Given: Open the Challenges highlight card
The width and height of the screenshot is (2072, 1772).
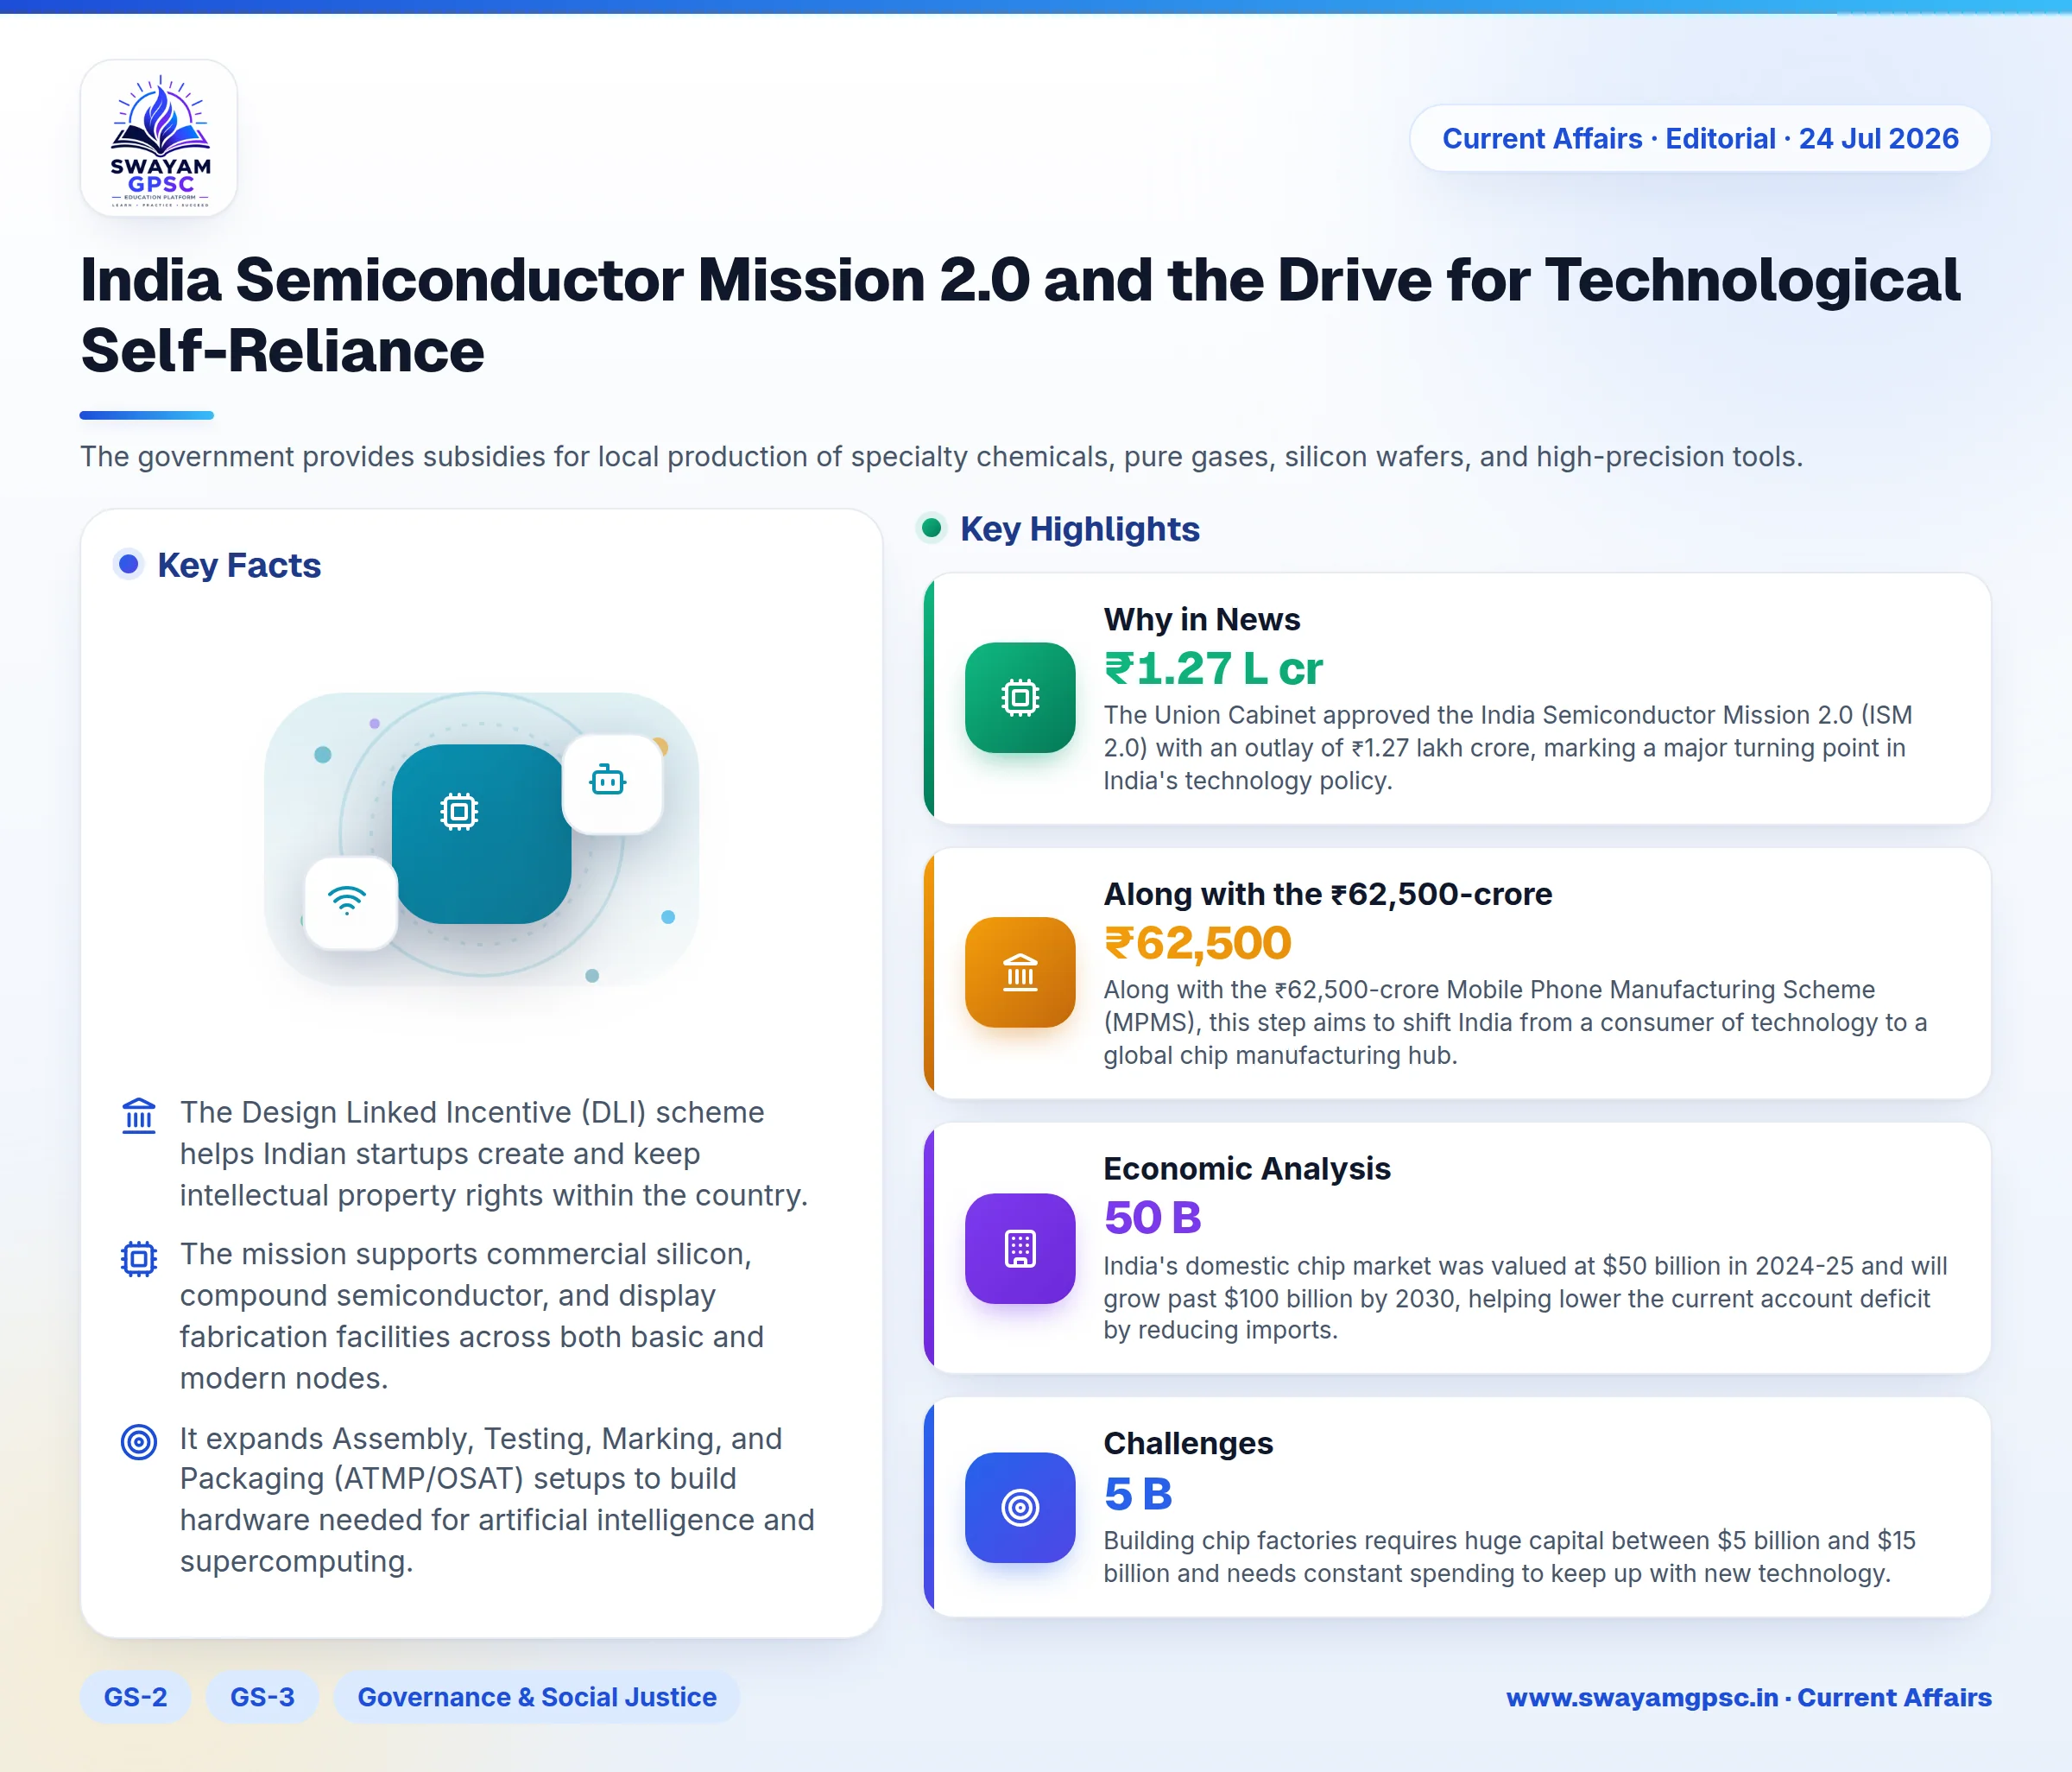Looking at the screenshot, I should pyautogui.click(x=1458, y=1507).
